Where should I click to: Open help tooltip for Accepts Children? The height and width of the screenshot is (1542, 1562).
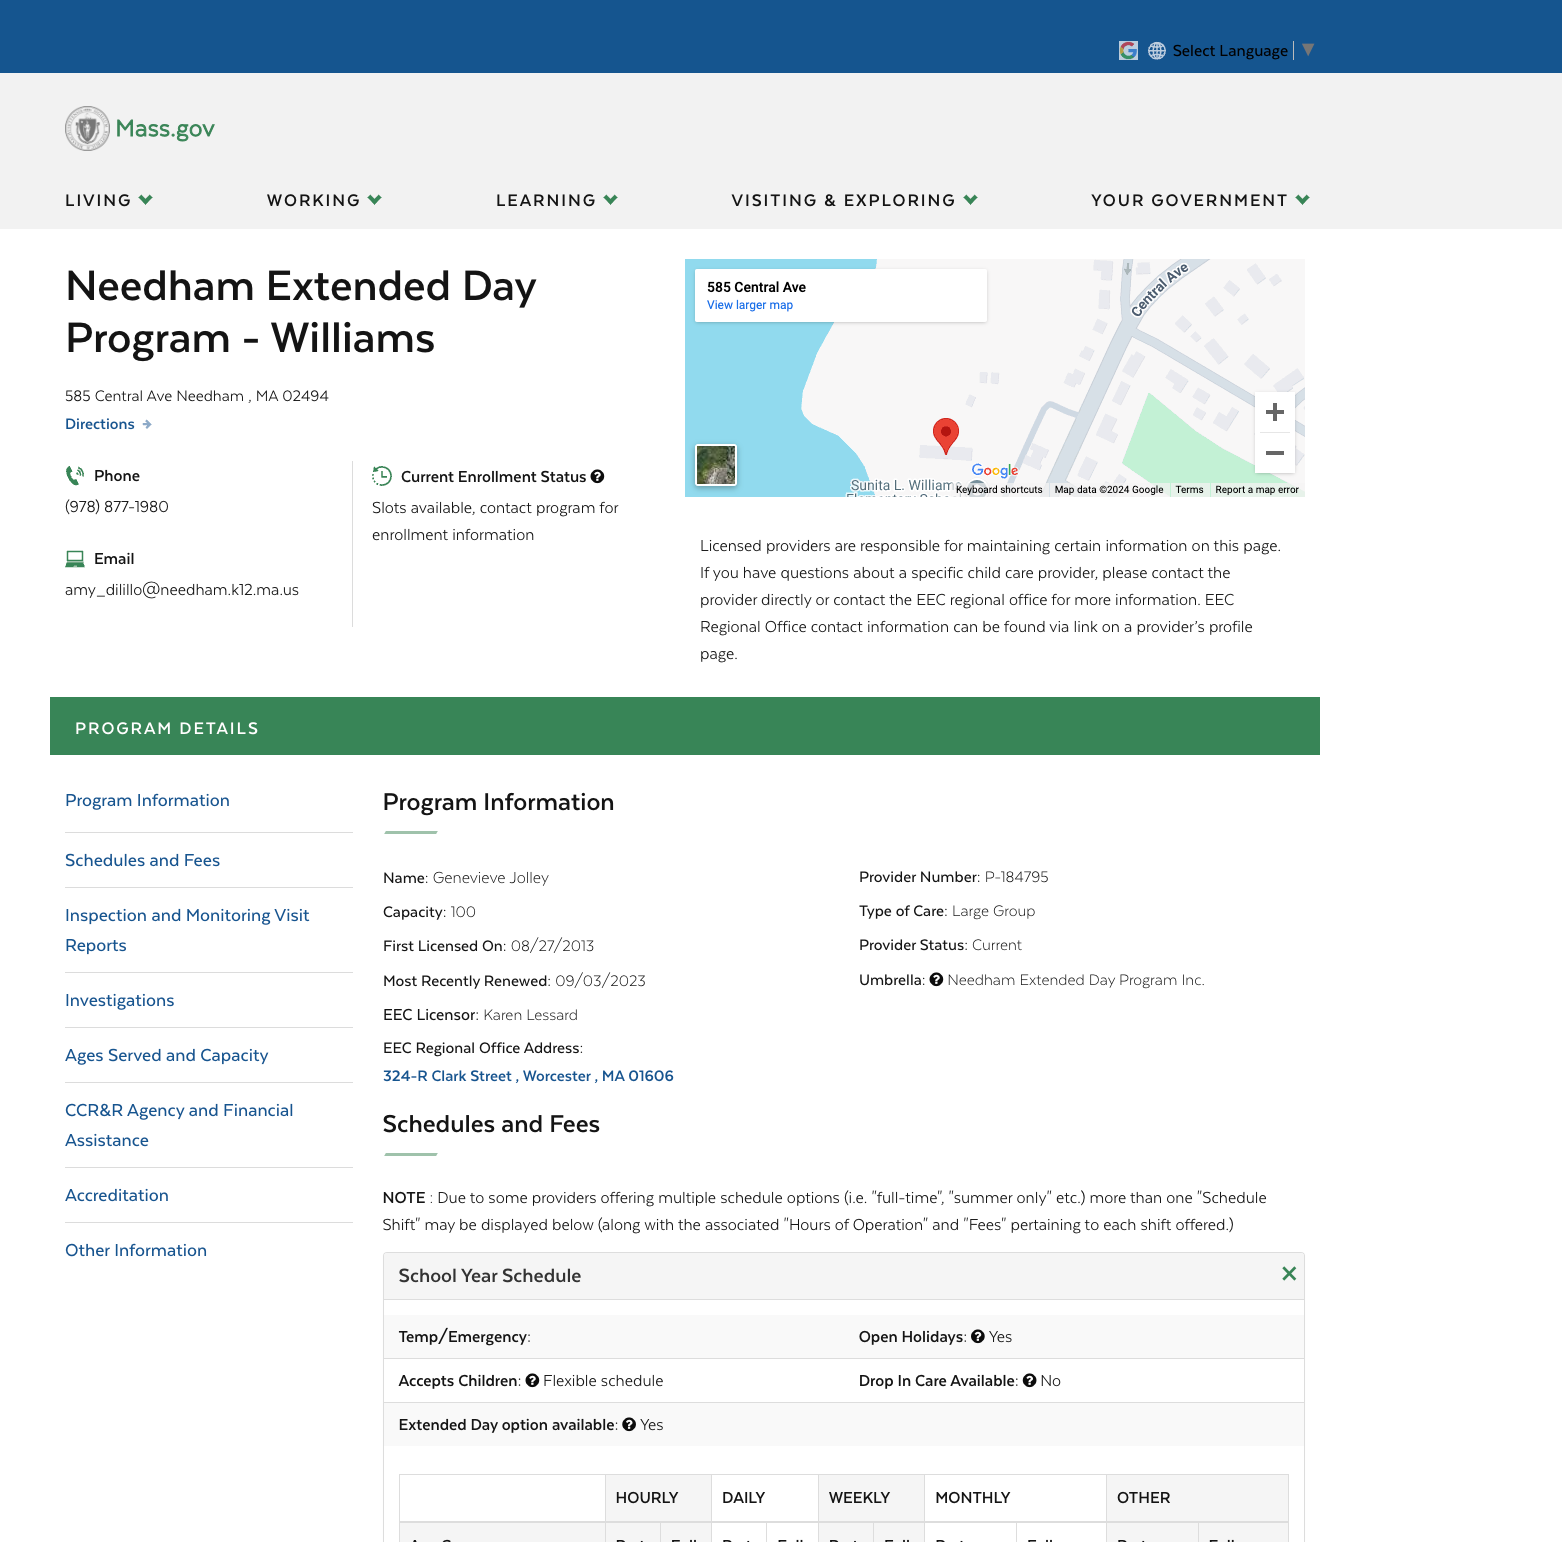(533, 1381)
